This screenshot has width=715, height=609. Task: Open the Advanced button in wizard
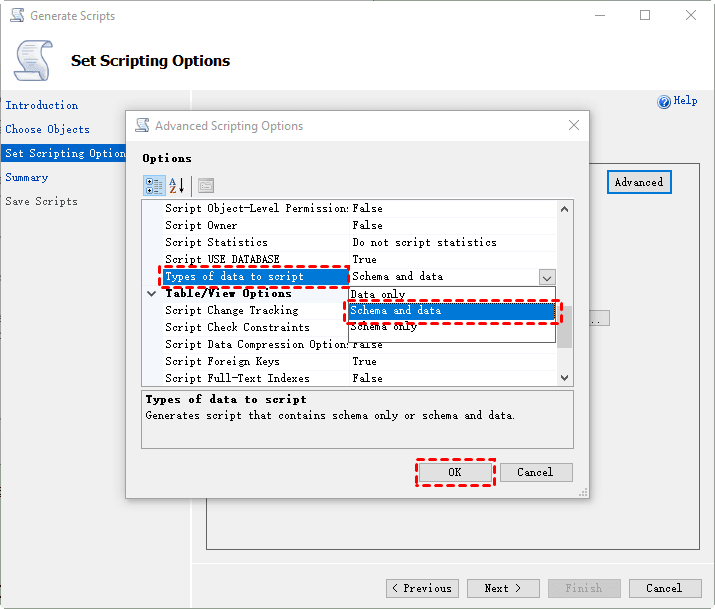(x=639, y=182)
